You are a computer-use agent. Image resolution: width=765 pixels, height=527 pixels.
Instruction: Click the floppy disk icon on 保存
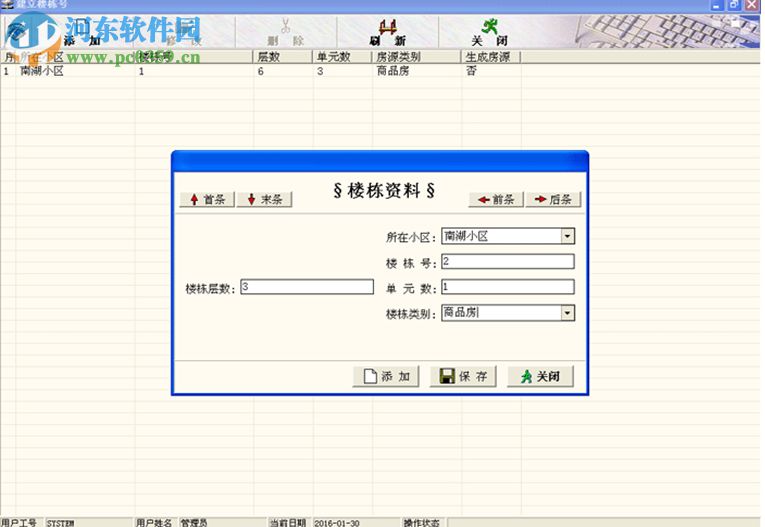pos(447,376)
